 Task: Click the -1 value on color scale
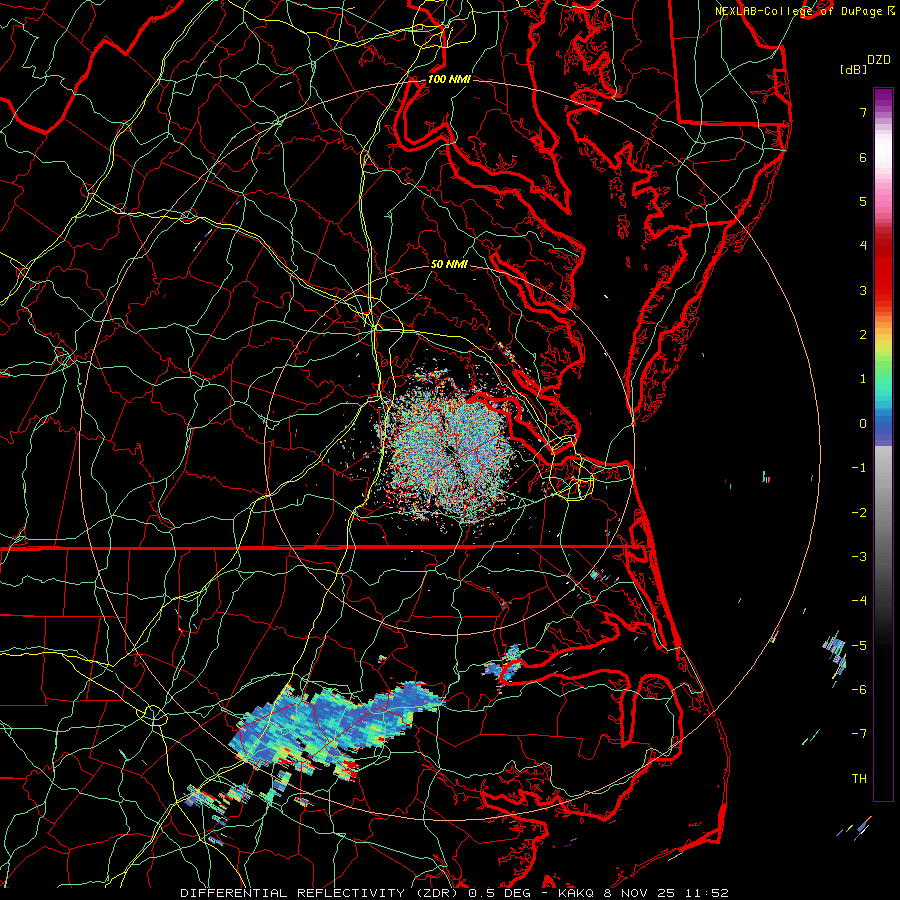point(859,468)
